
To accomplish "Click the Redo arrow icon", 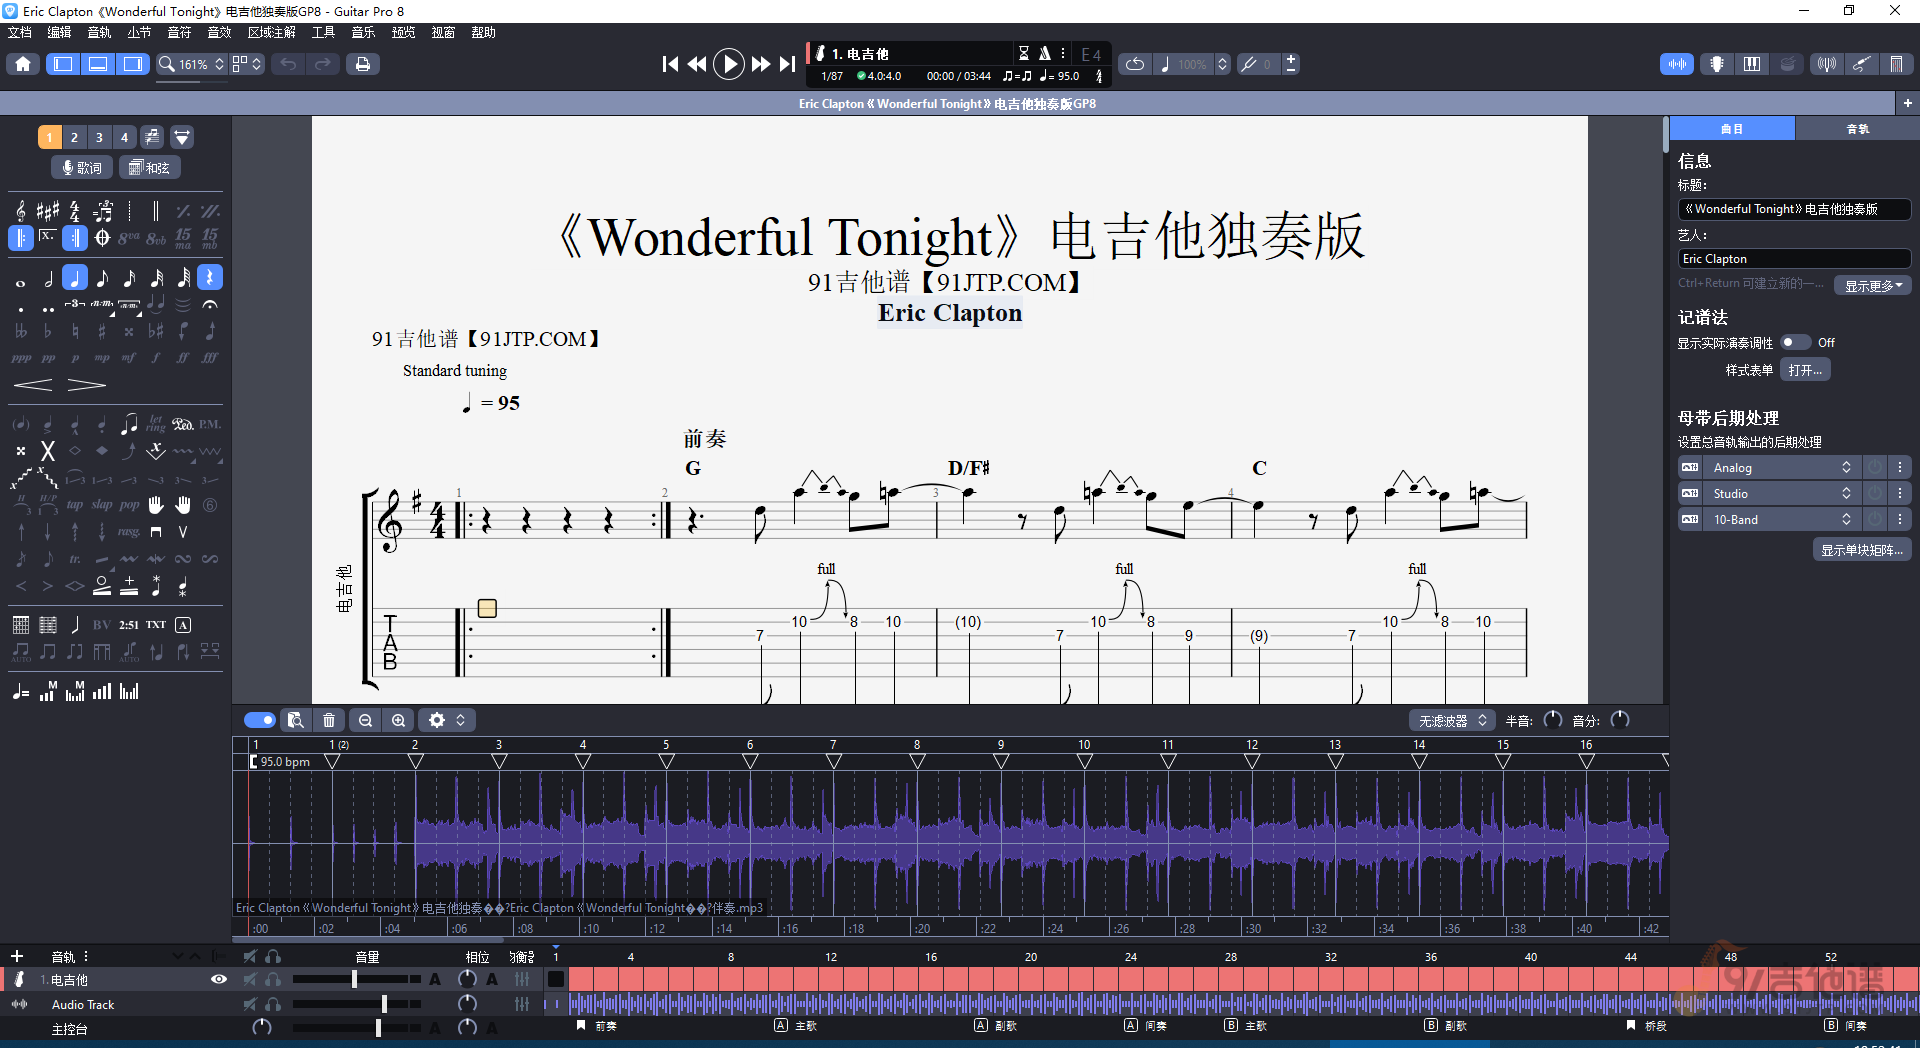I will [322, 64].
